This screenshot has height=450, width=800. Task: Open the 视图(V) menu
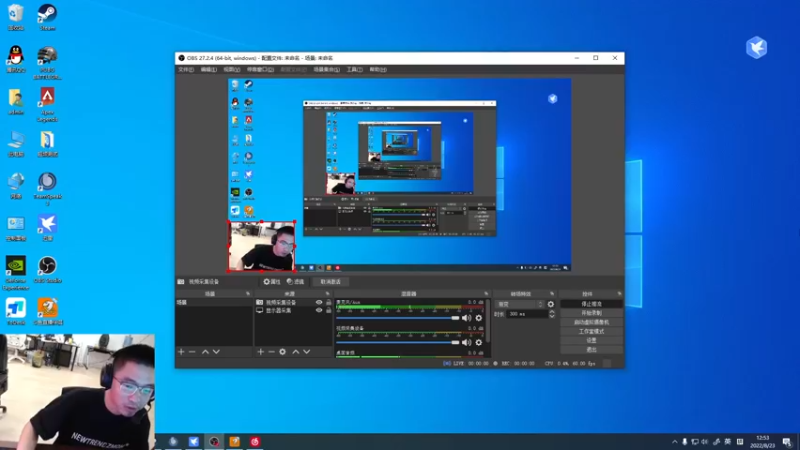[231, 69]
